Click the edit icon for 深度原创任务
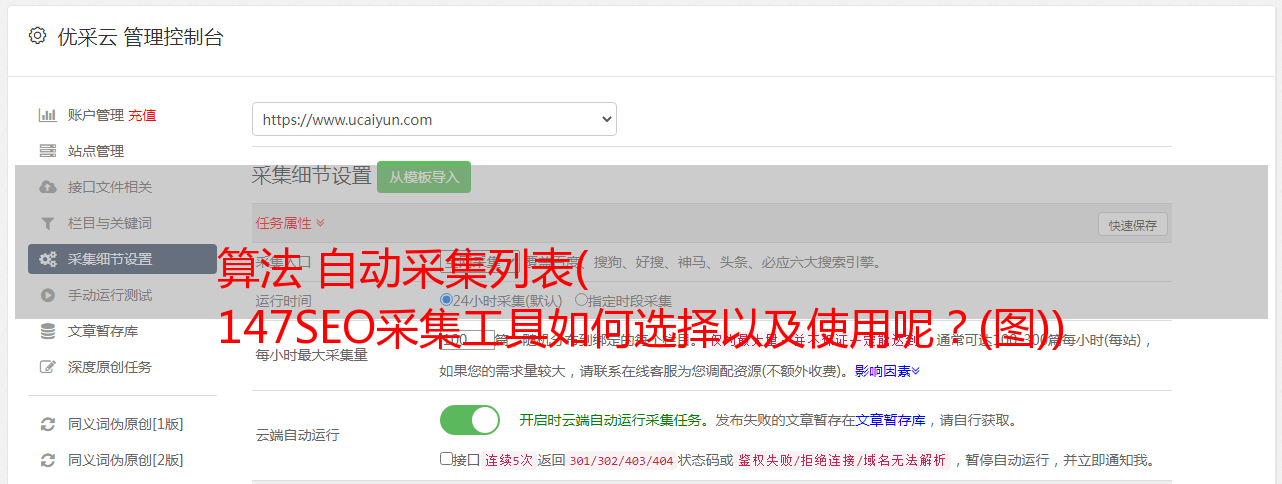Viewport: 1282px width, 484px height. click(x=47, y=367)
